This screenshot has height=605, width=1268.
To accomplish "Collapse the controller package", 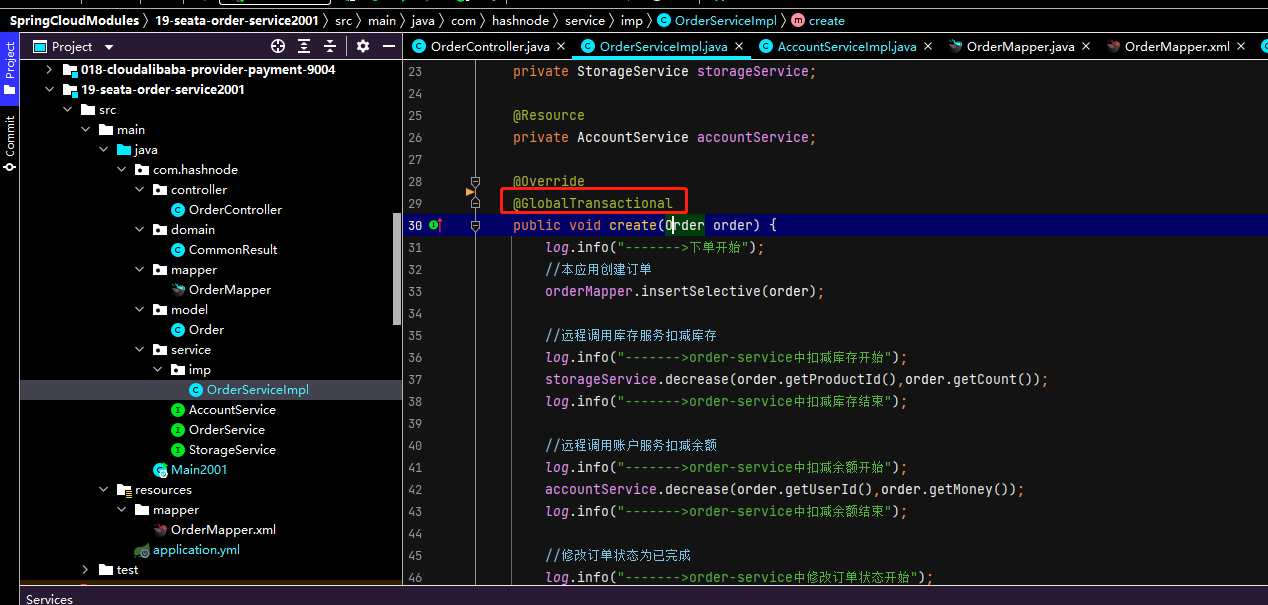I will tap(140, 190).
